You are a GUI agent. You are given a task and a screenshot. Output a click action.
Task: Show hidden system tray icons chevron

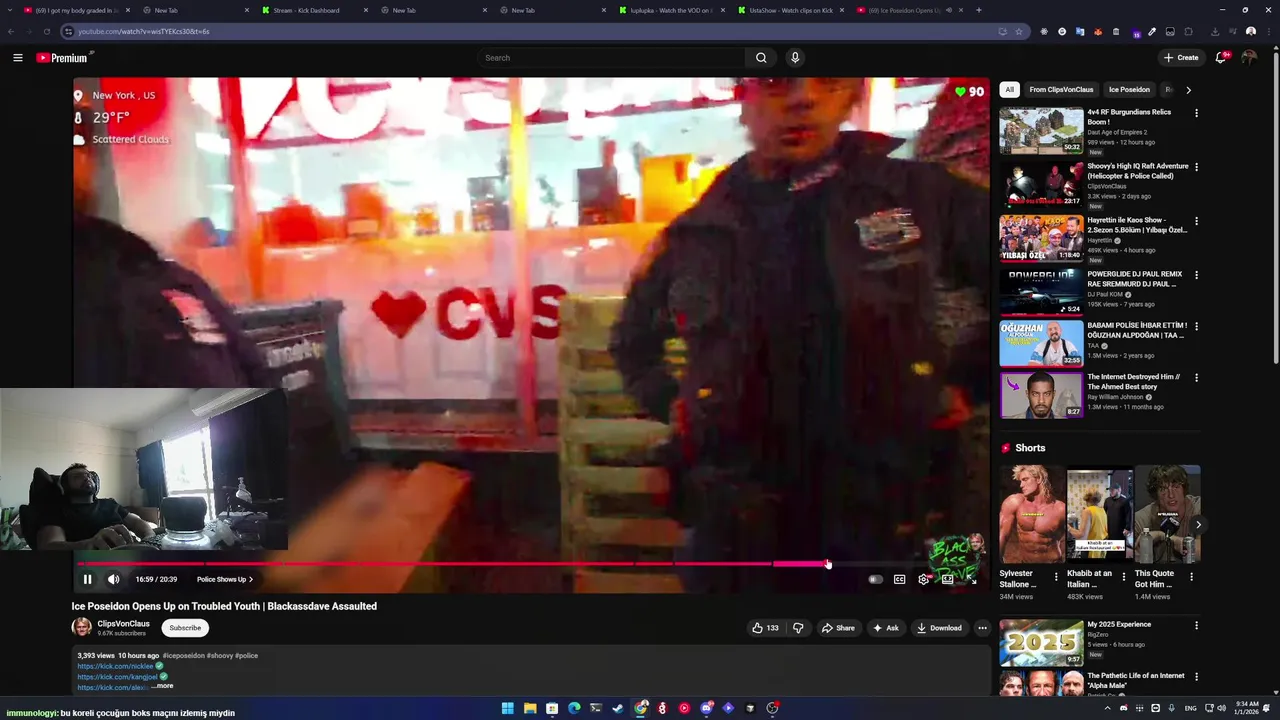click(x=1107, y=708)
